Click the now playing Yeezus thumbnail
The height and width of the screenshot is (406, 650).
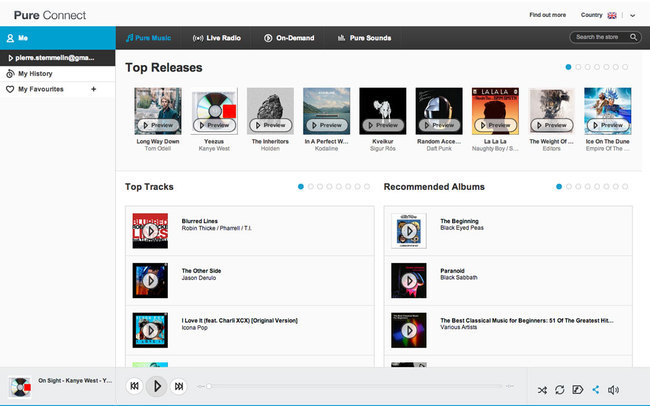click(x=19, y=387)
